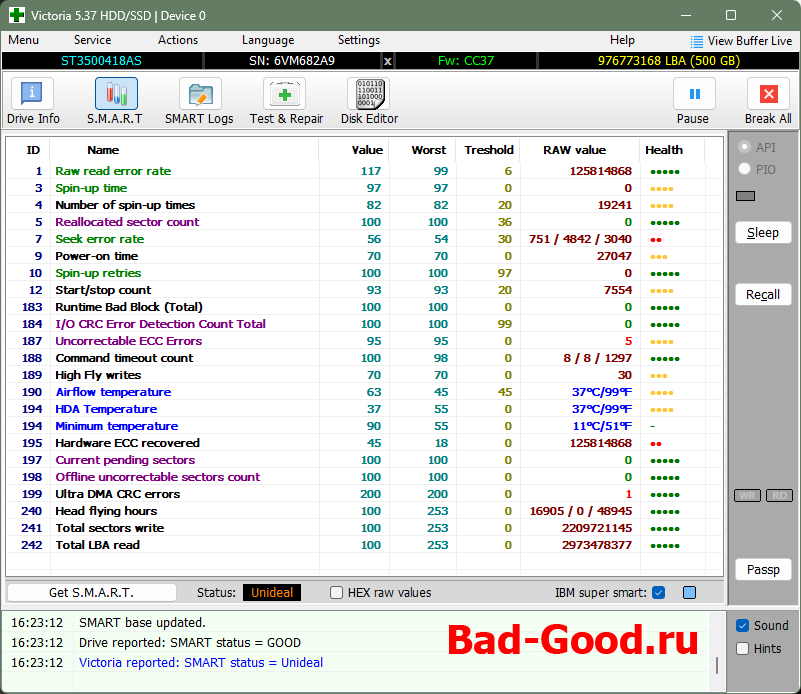
Task: Open SMART Logs from the toolbar
Action: (199, 101)
